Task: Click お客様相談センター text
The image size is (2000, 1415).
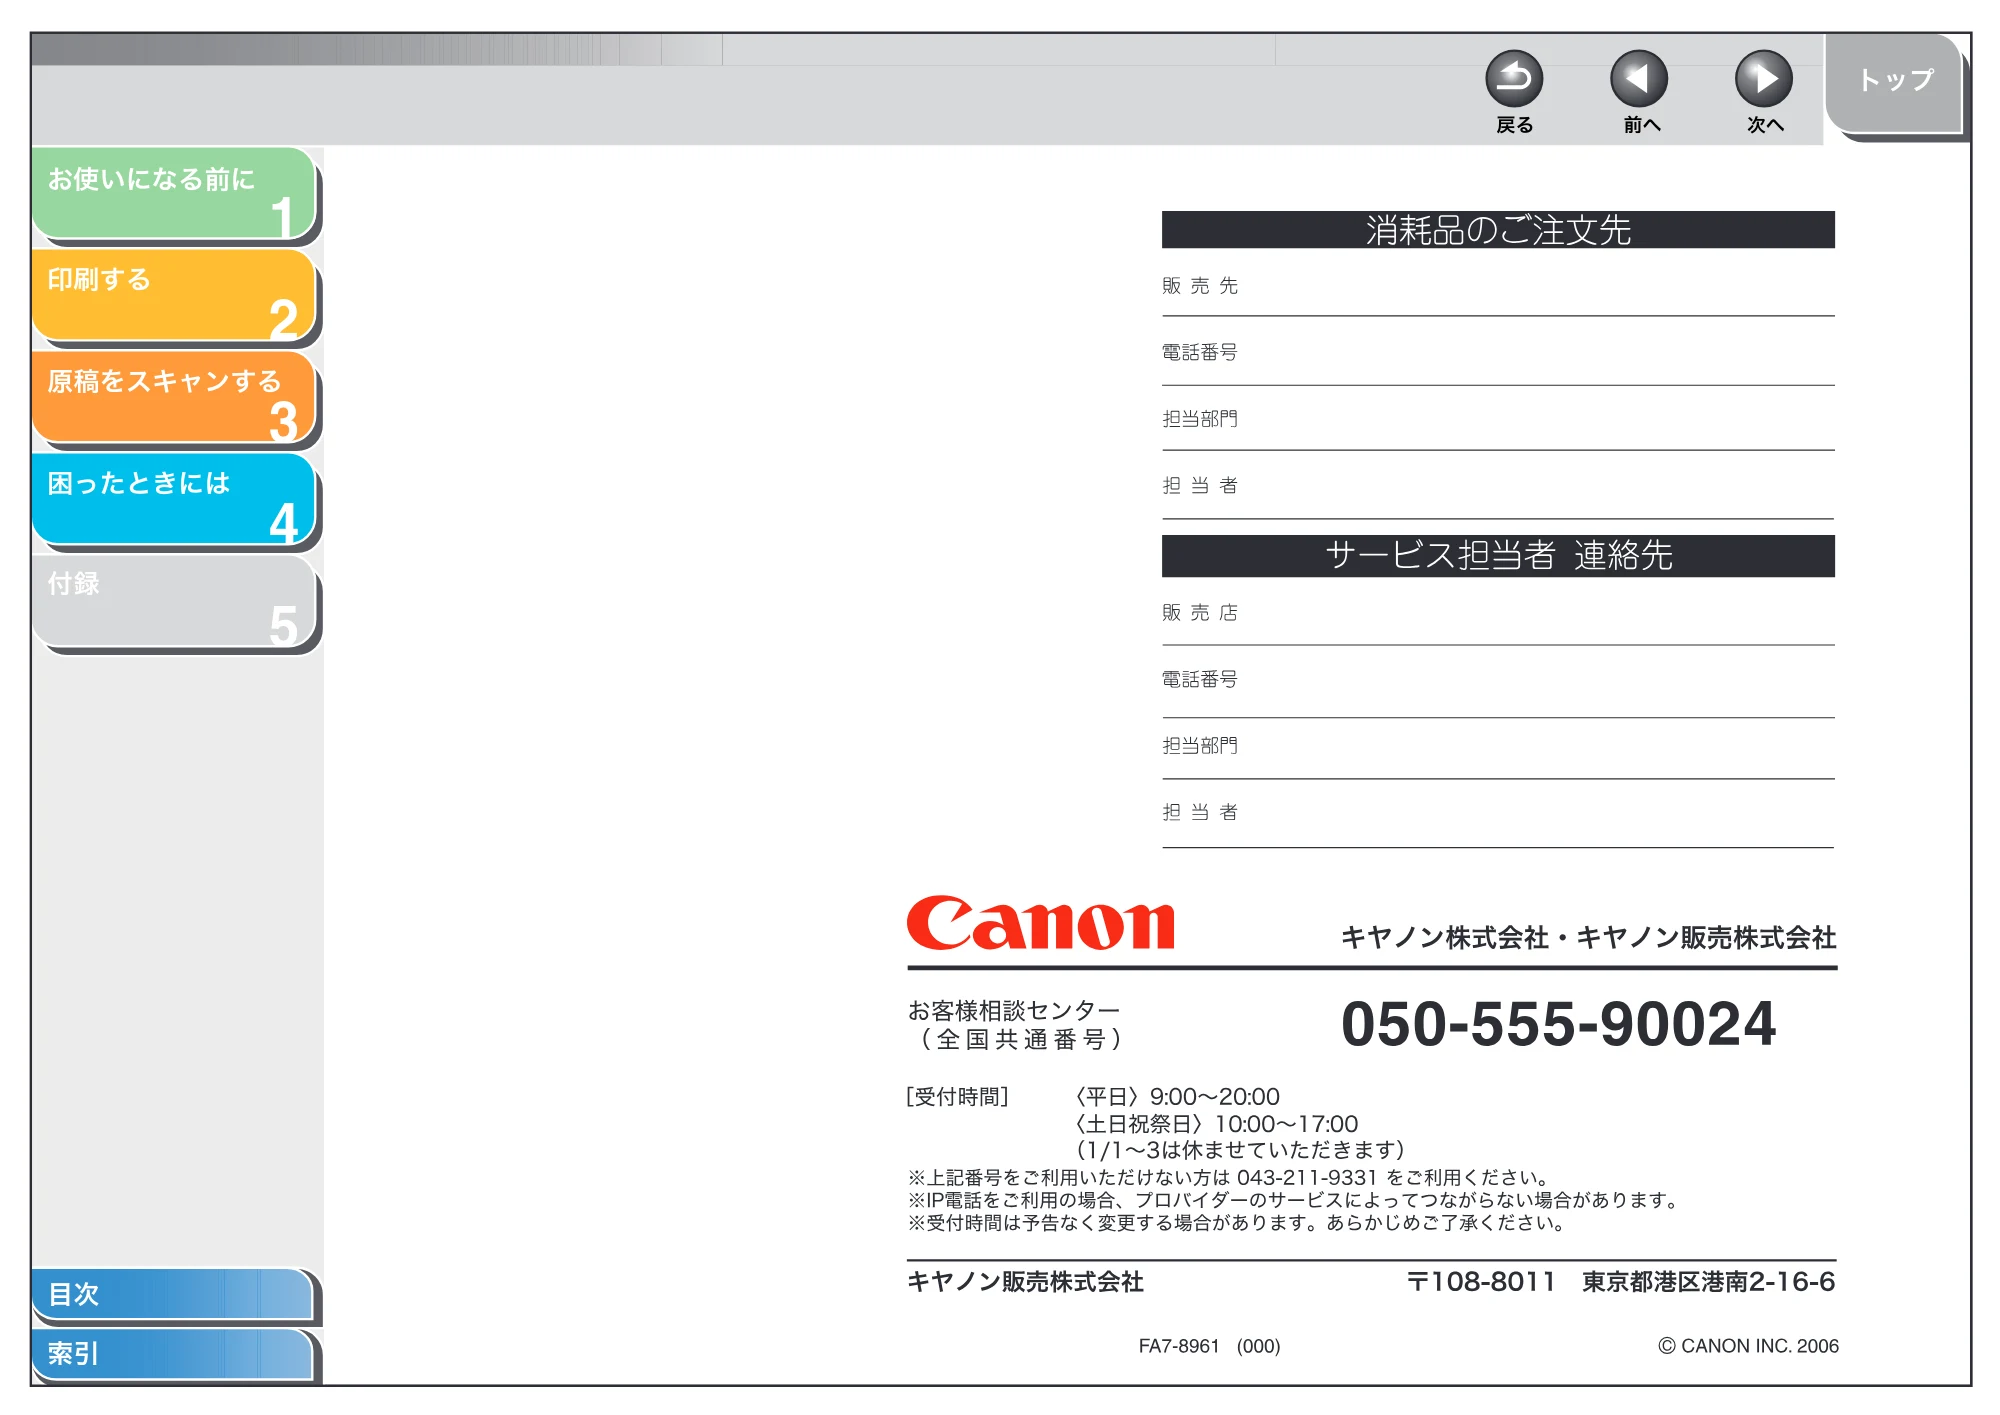Action: (x=1014, y=1010)
